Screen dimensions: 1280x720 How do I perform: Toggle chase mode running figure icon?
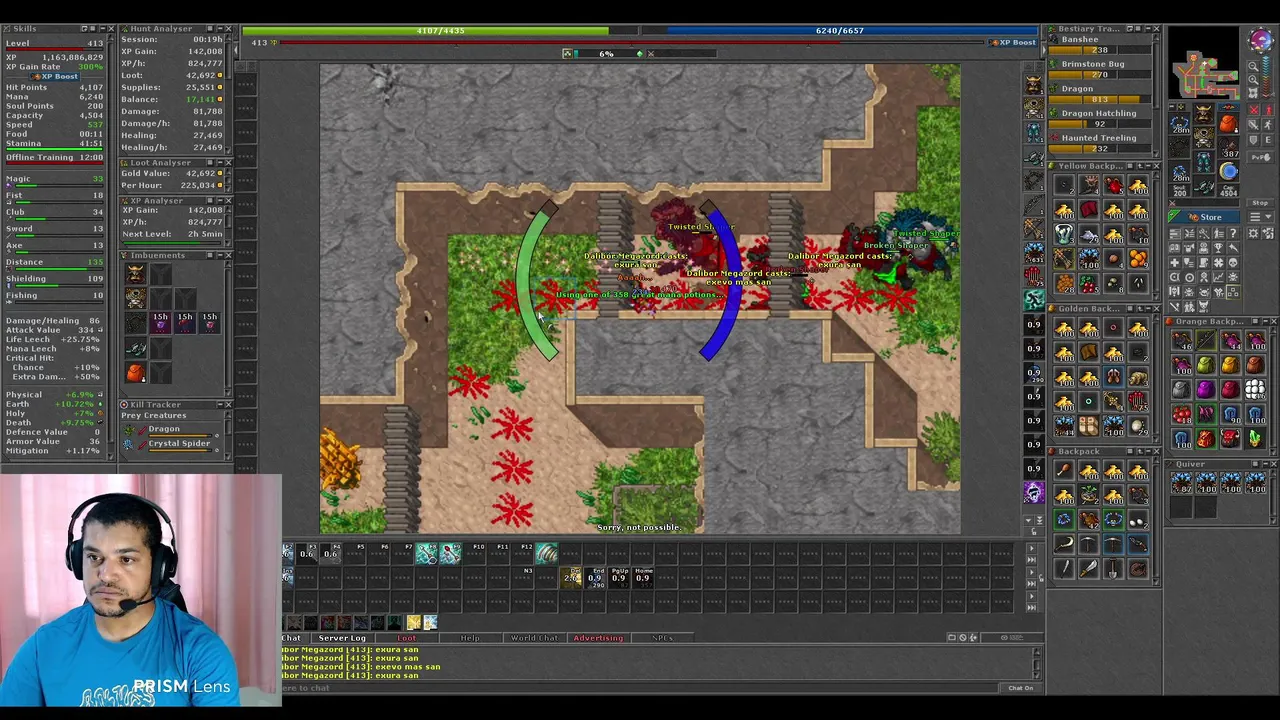pyautogui.click(x=1268, y=124)
